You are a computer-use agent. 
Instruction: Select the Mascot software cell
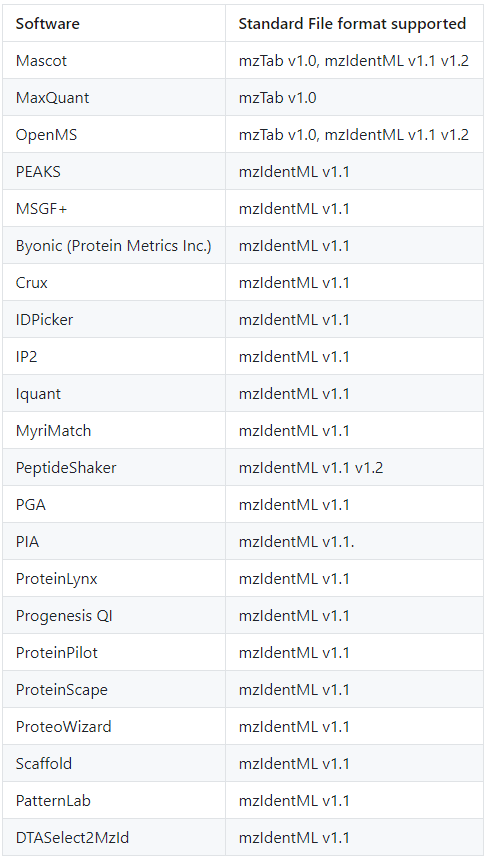(x=114, y=60)
